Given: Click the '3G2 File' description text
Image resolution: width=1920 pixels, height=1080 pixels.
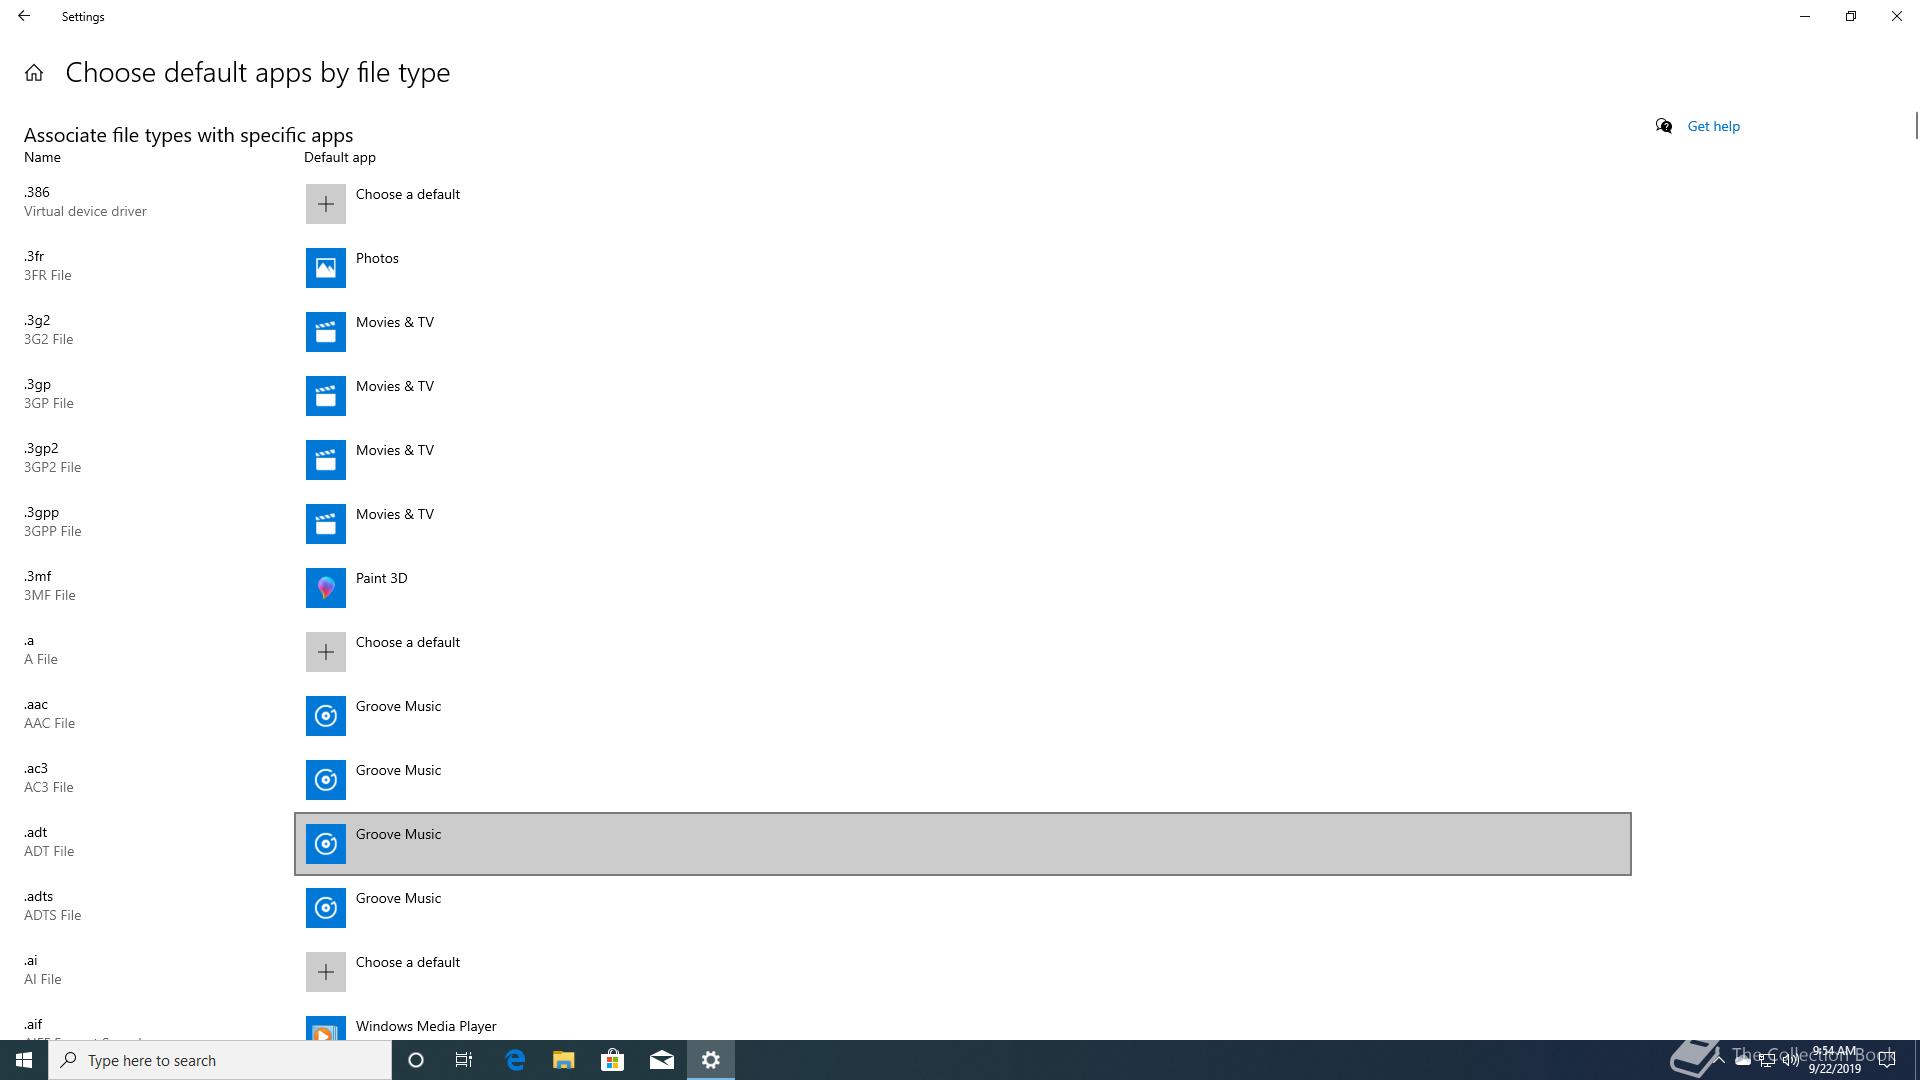Looking at the screenshot, I should coord(48,339).
